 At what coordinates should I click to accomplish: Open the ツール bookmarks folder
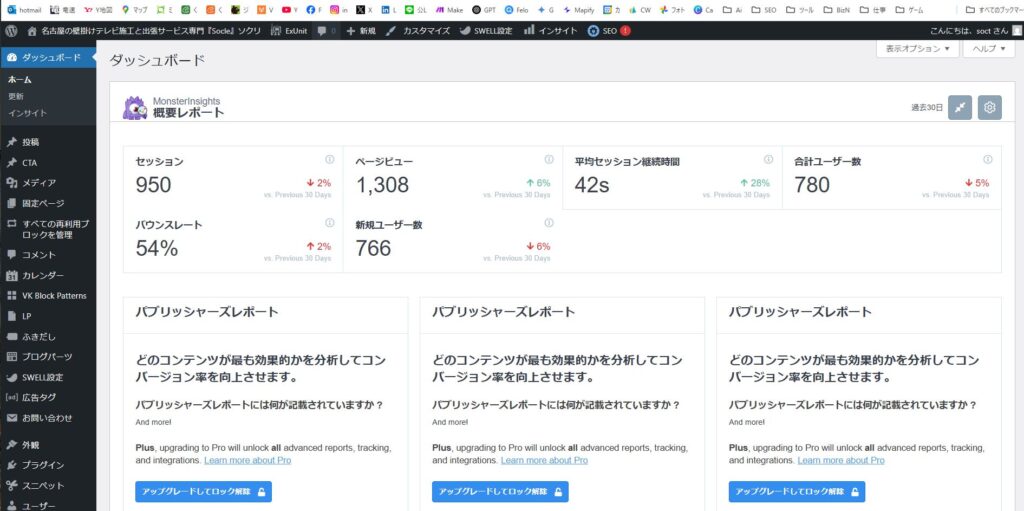[800, 10]
